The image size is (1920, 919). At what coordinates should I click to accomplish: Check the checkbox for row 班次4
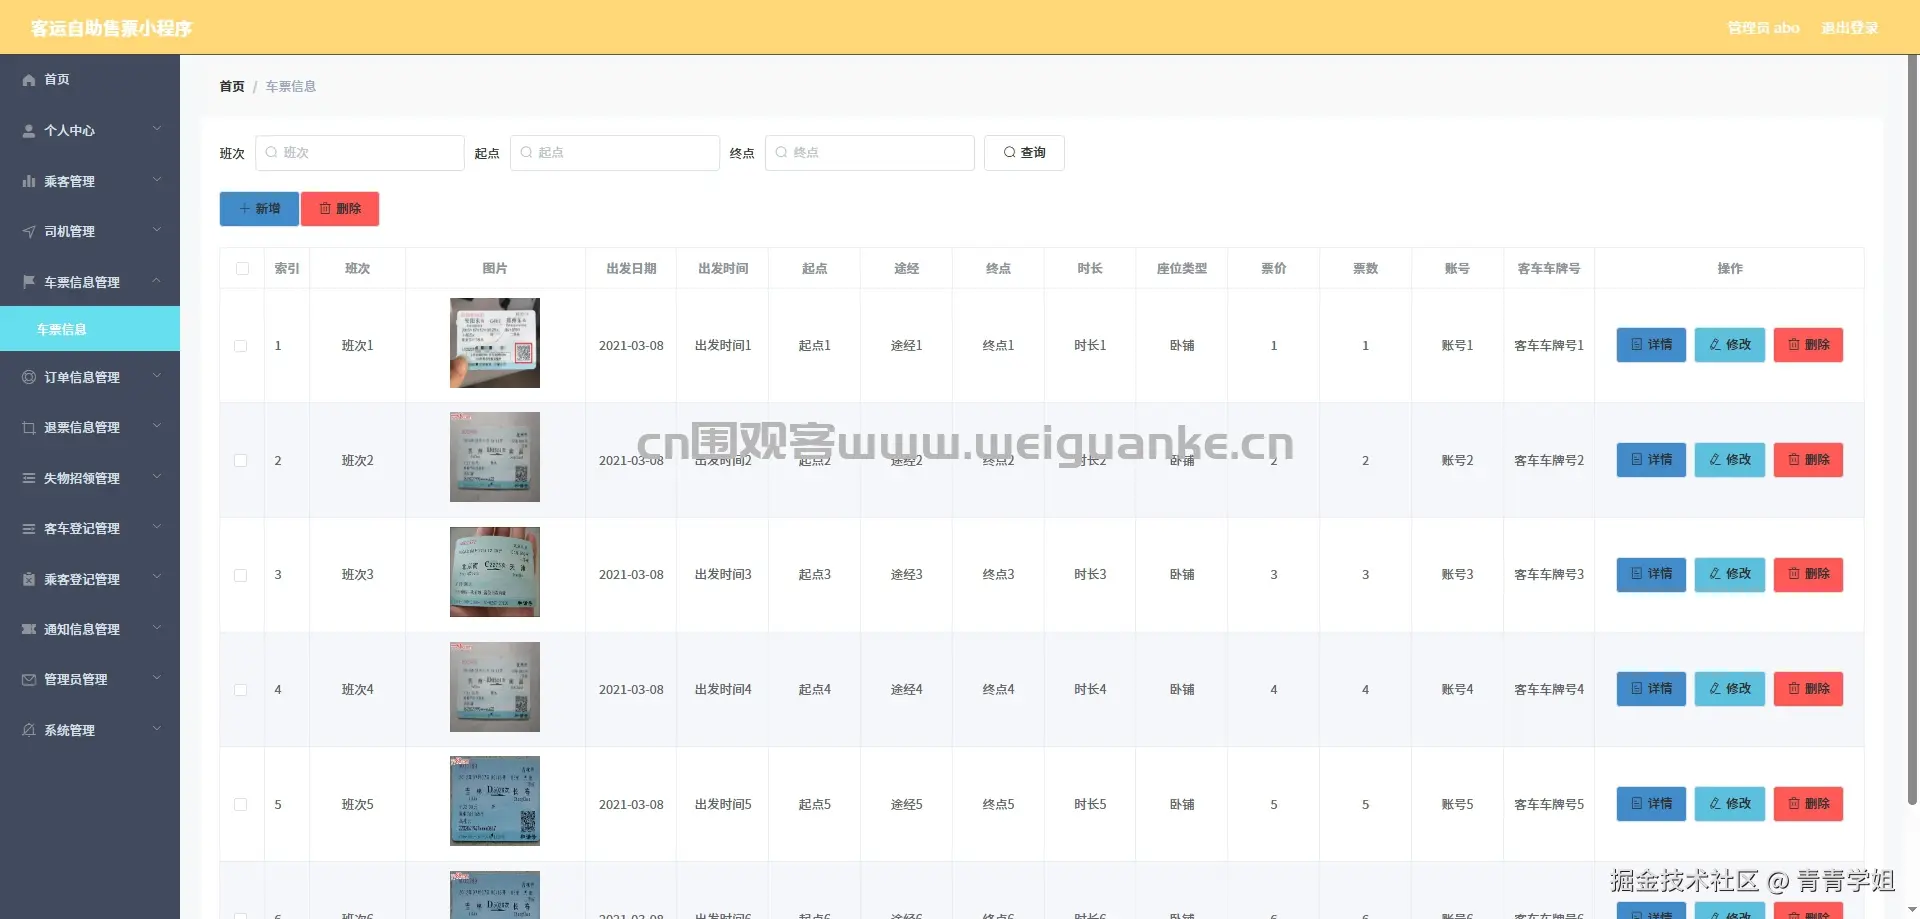[240, 690]
